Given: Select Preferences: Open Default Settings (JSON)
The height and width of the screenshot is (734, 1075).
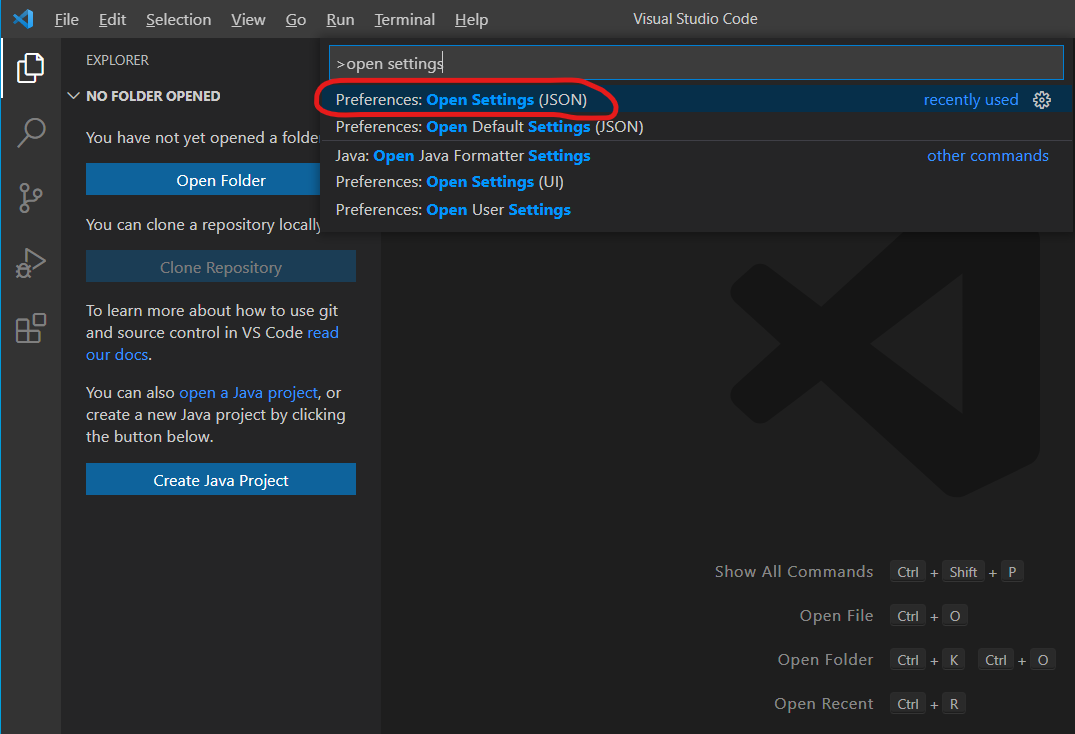Looking at the screenshot, I should click(x=489, y=127).
